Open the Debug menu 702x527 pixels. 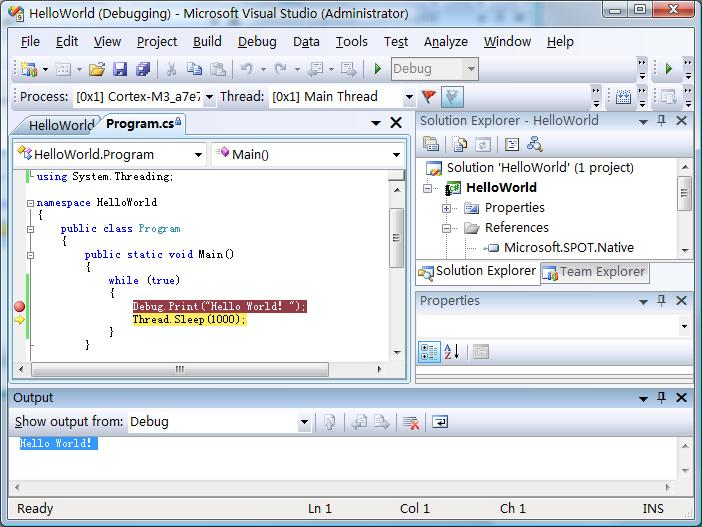[257, 42]
